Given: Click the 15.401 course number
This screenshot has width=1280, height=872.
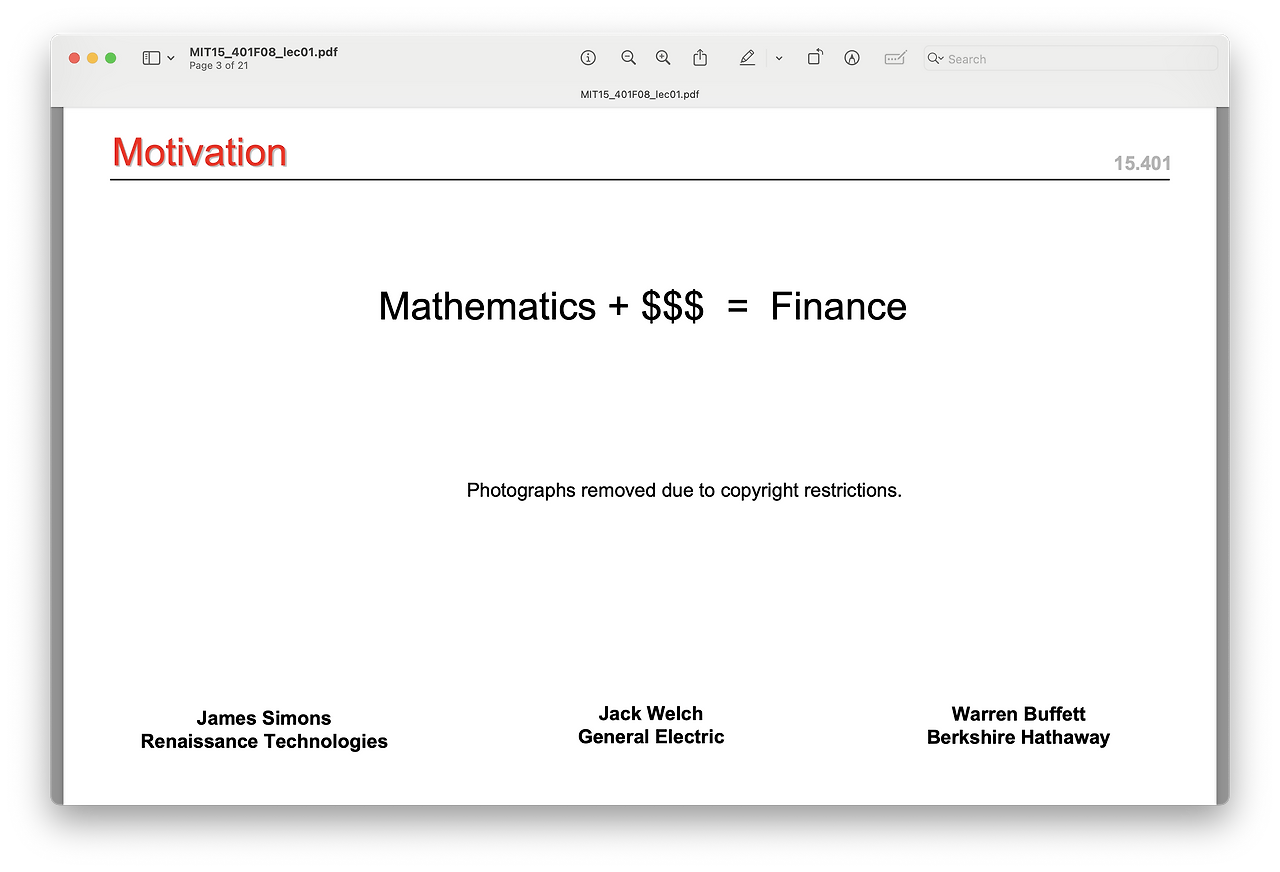Looking at the screenshot, I should [1142, 163].
